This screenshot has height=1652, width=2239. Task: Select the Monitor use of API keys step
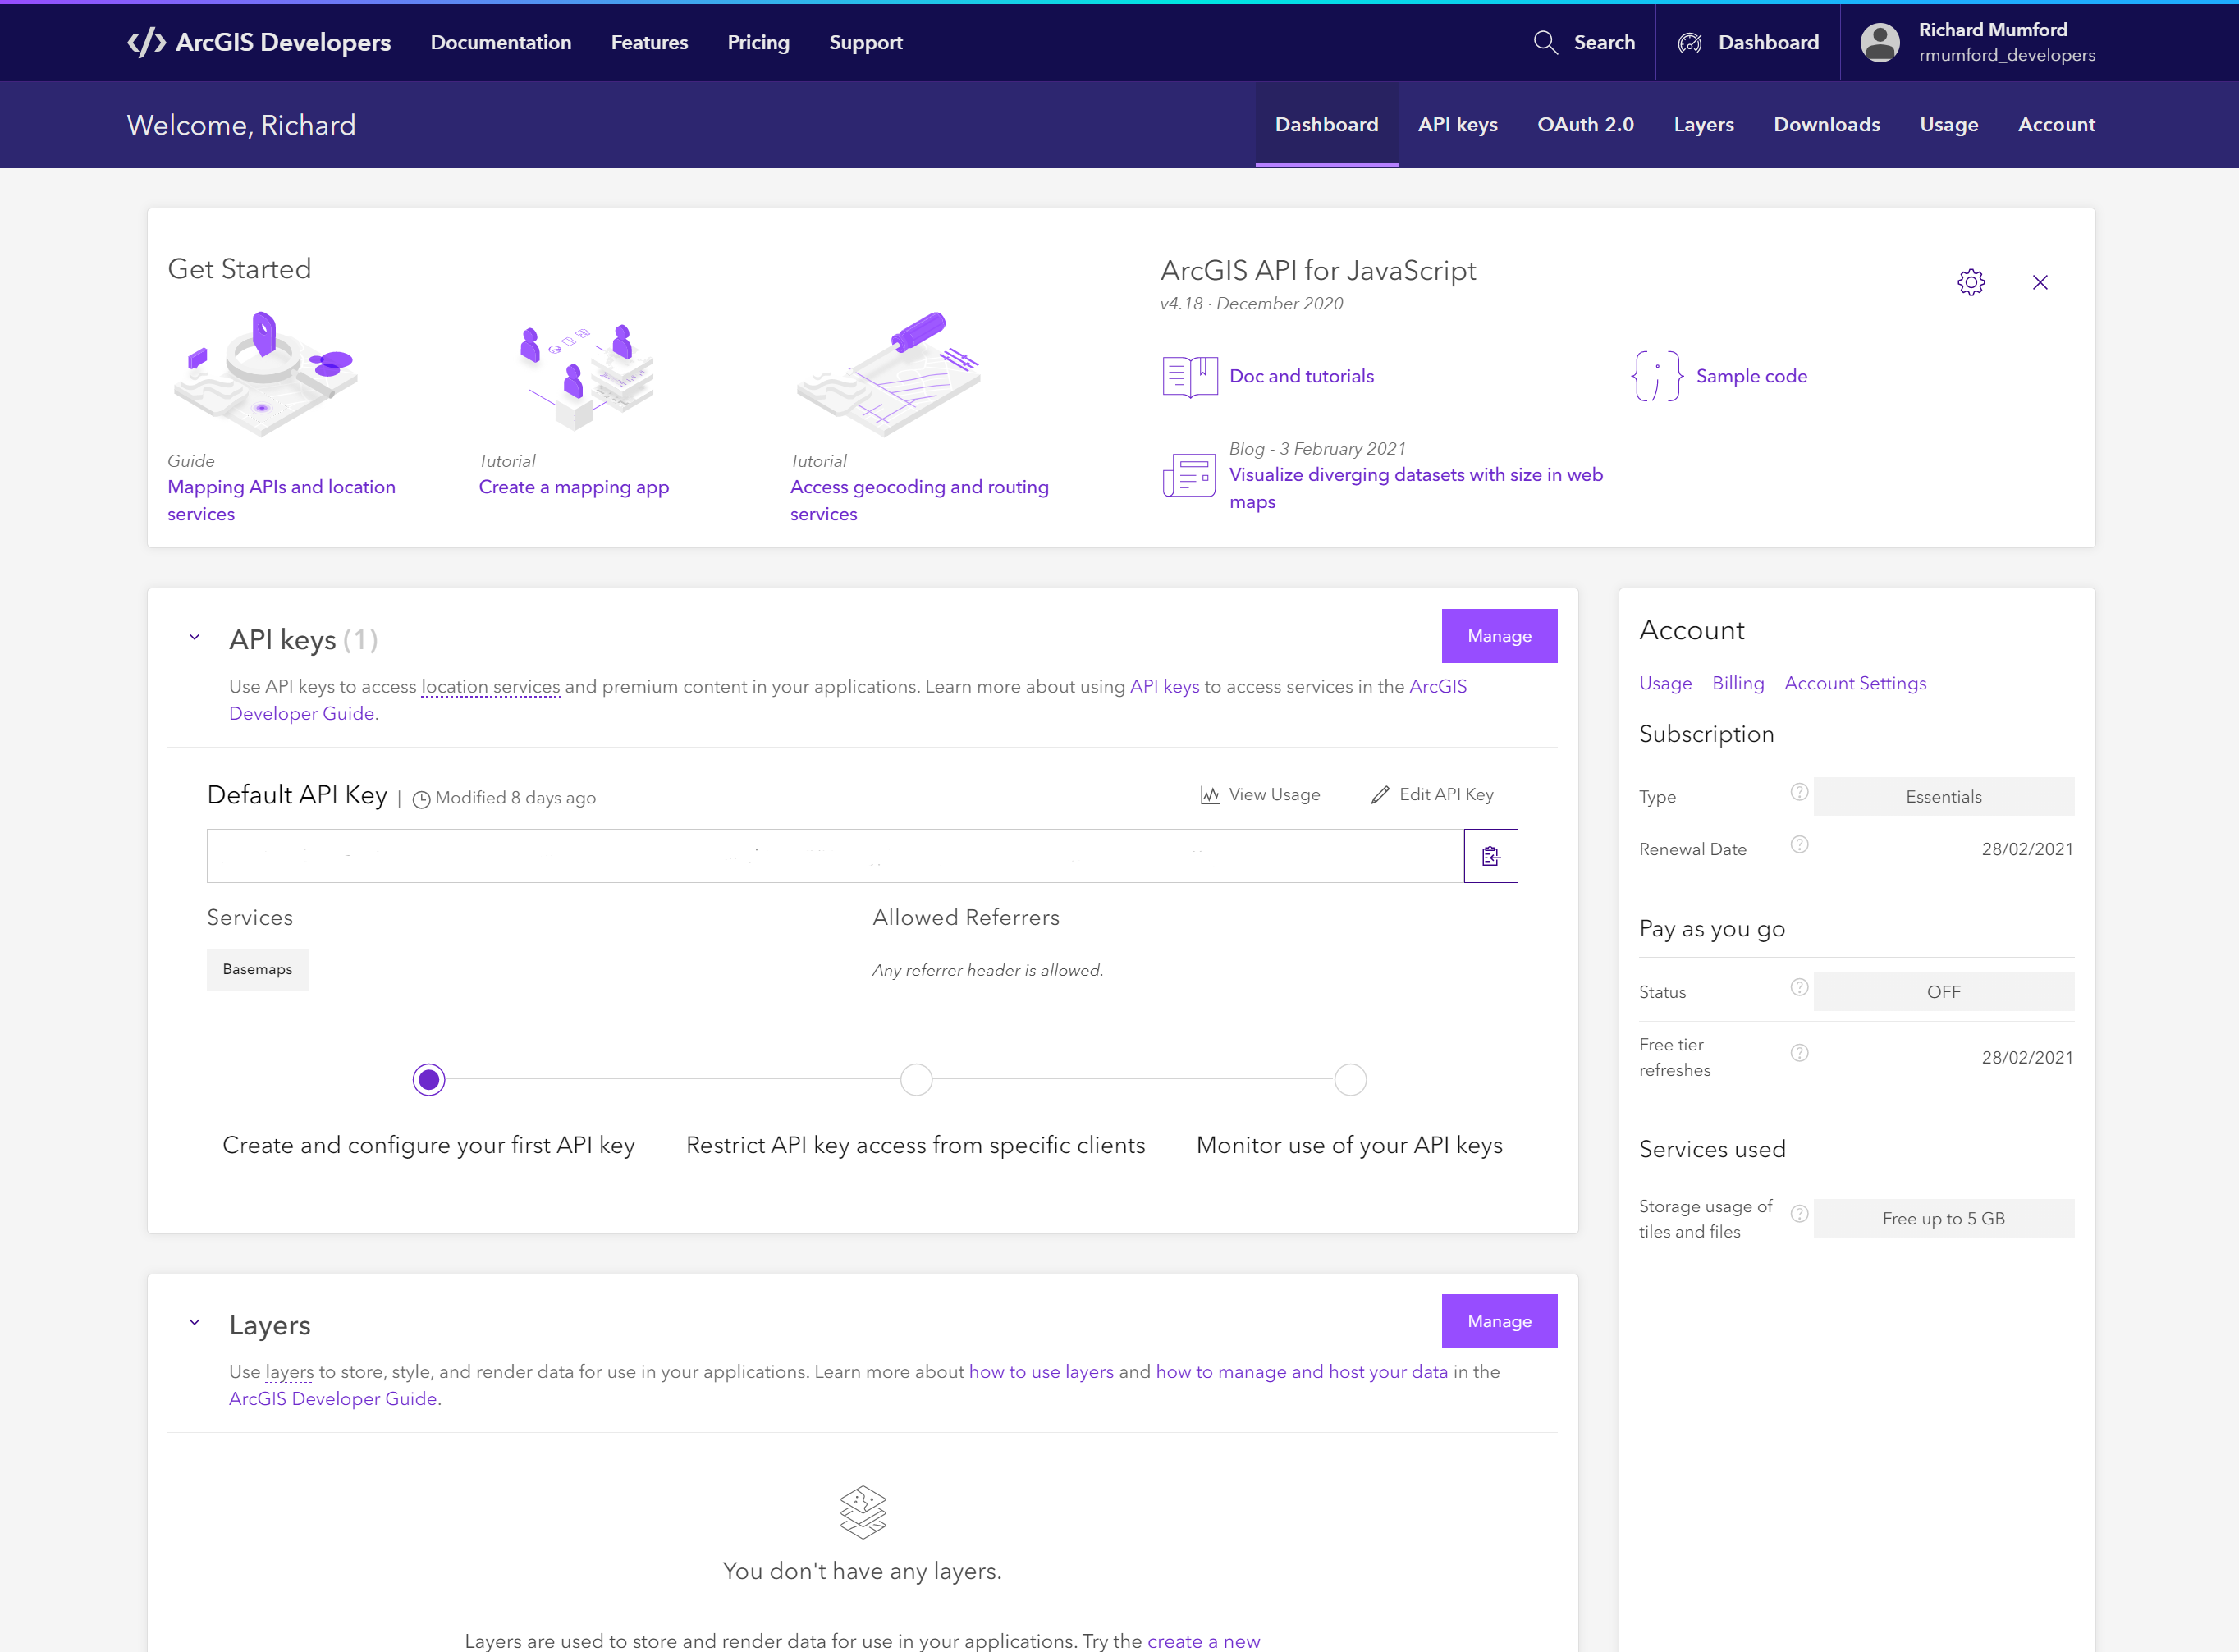point(1350,1080)
